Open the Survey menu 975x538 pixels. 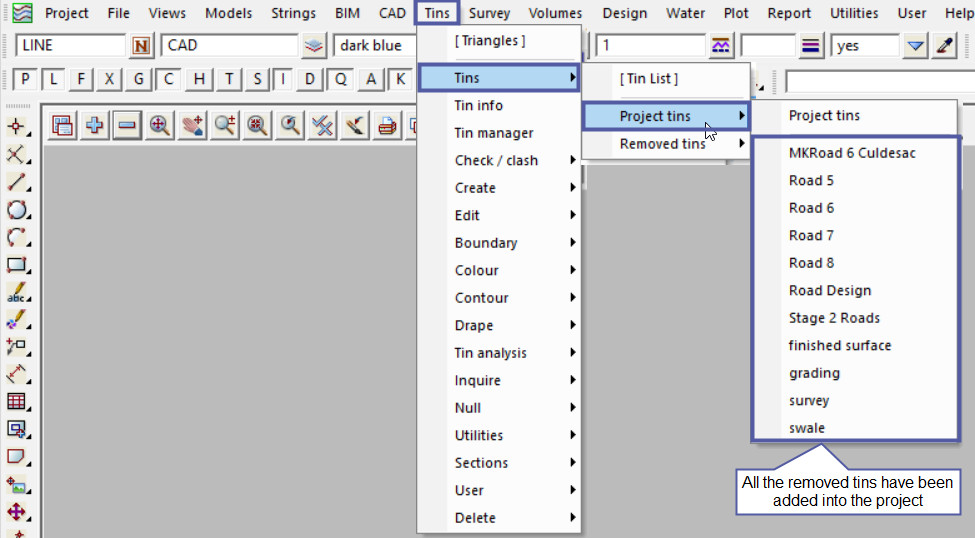[x=489, y=13]
